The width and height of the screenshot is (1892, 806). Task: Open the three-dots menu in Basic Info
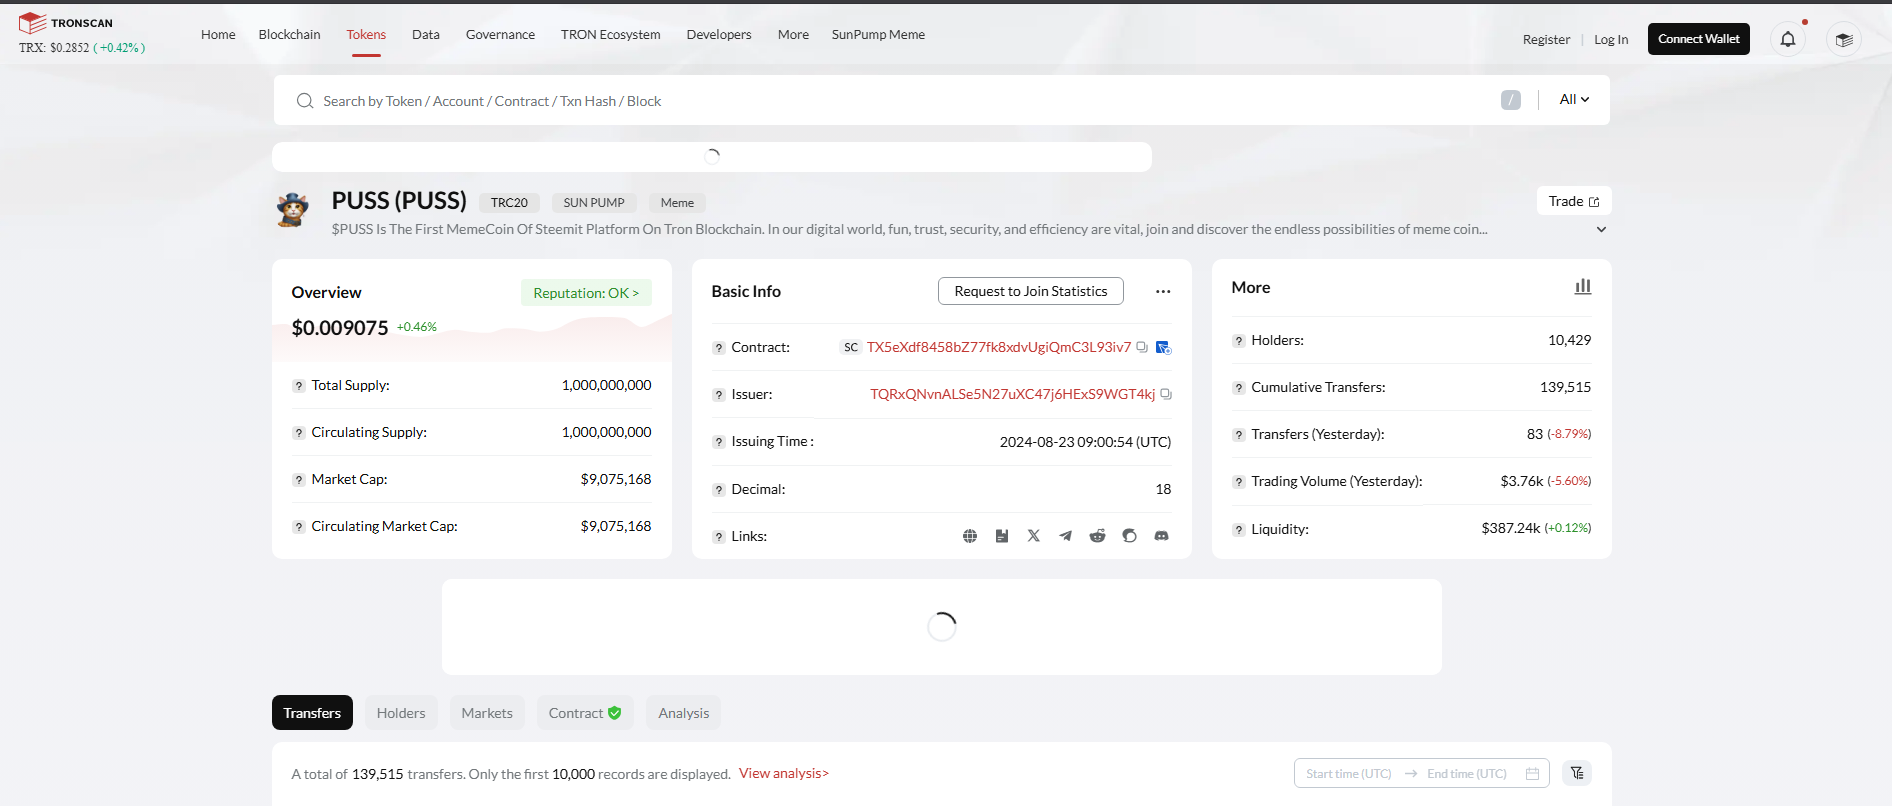point(1163,292)
